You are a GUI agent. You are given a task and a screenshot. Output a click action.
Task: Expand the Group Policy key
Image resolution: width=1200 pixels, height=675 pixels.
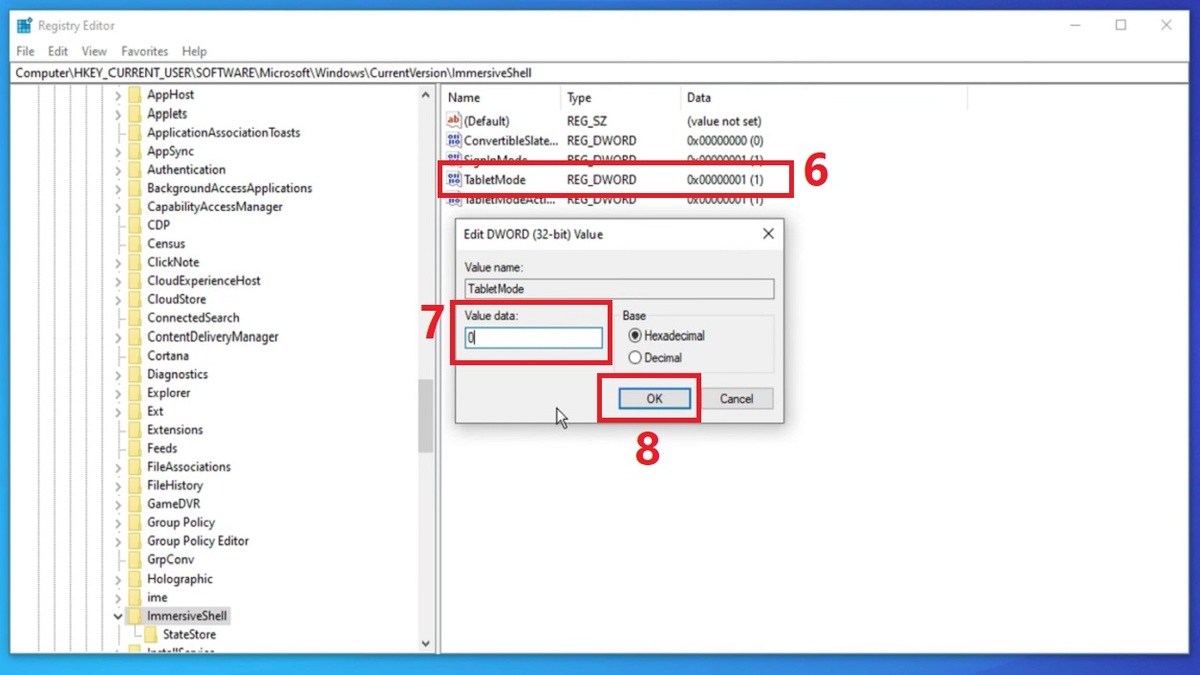coord(120,522)
